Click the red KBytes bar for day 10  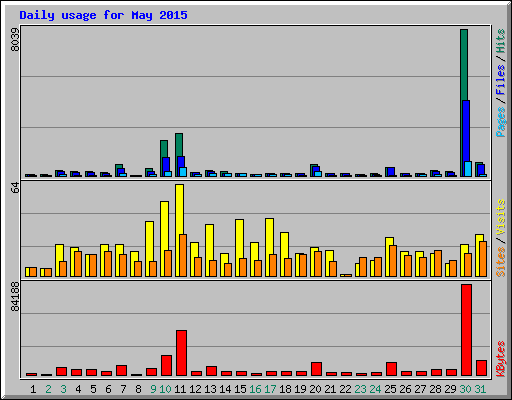[x=166, y=365]
